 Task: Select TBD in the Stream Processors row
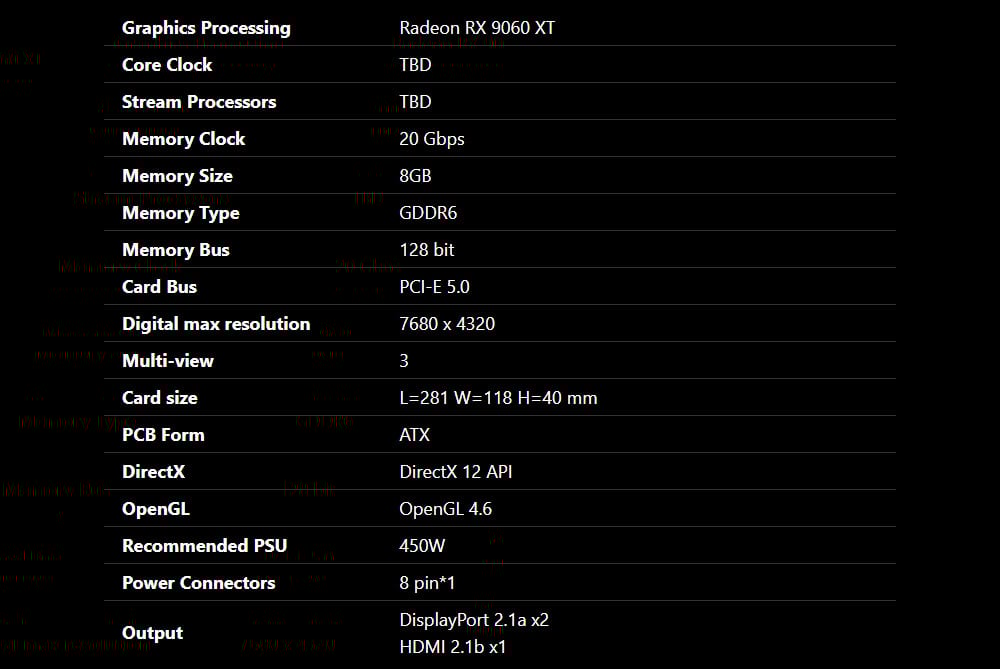[x=415, y=102]
